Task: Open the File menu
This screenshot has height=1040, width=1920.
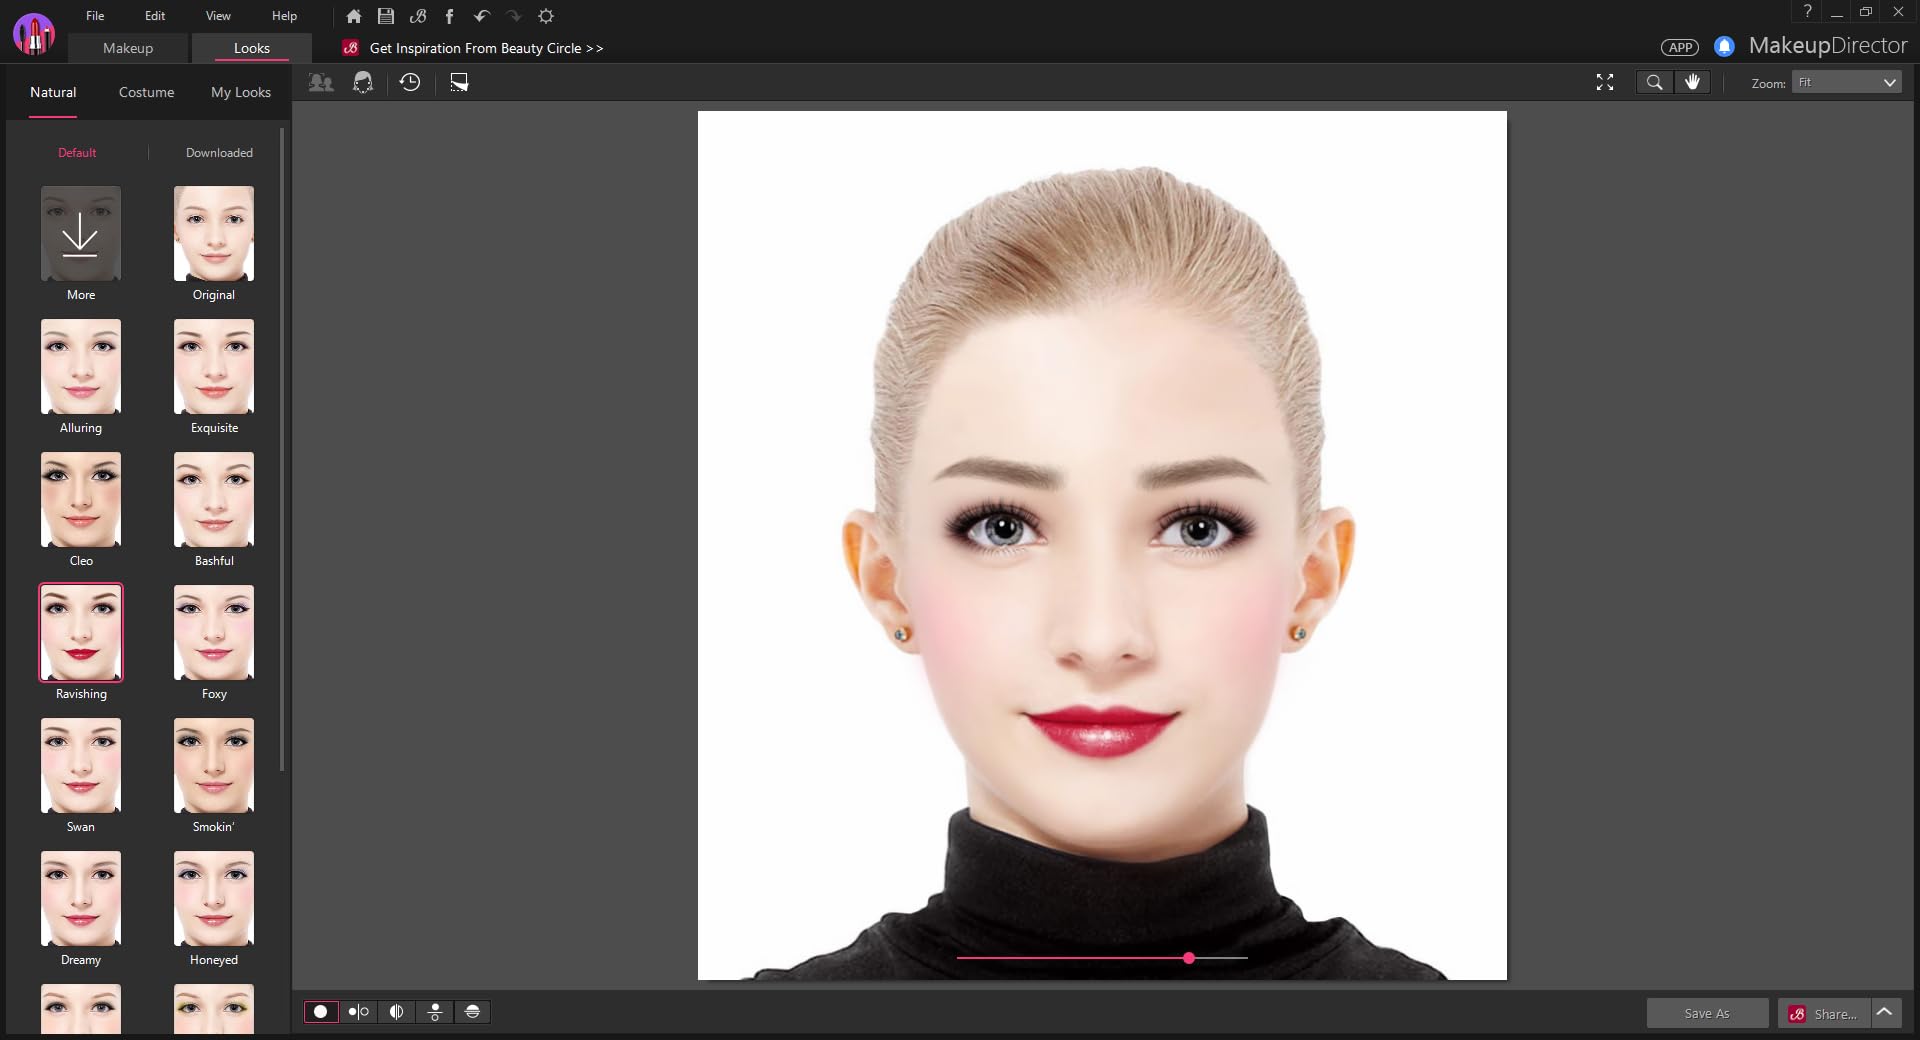Action: click(95, 16)
